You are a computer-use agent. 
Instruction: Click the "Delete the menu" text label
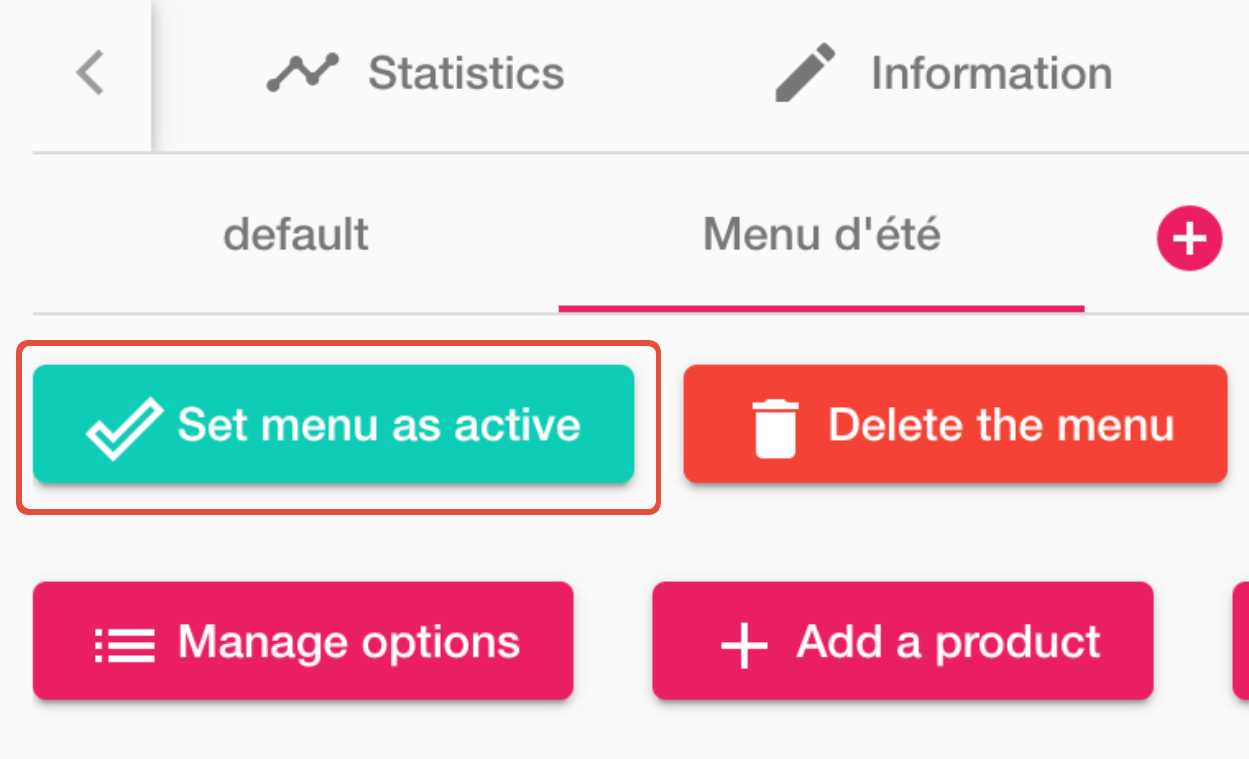(x=1001, y=425)
